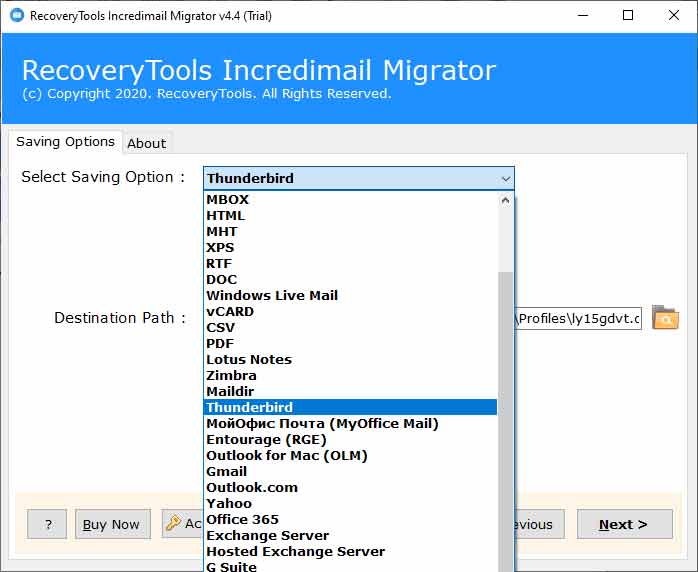Choose Gmail as saving option
Image resolution: width=698 pixels, height=572 pixels.
pos(350,471)
